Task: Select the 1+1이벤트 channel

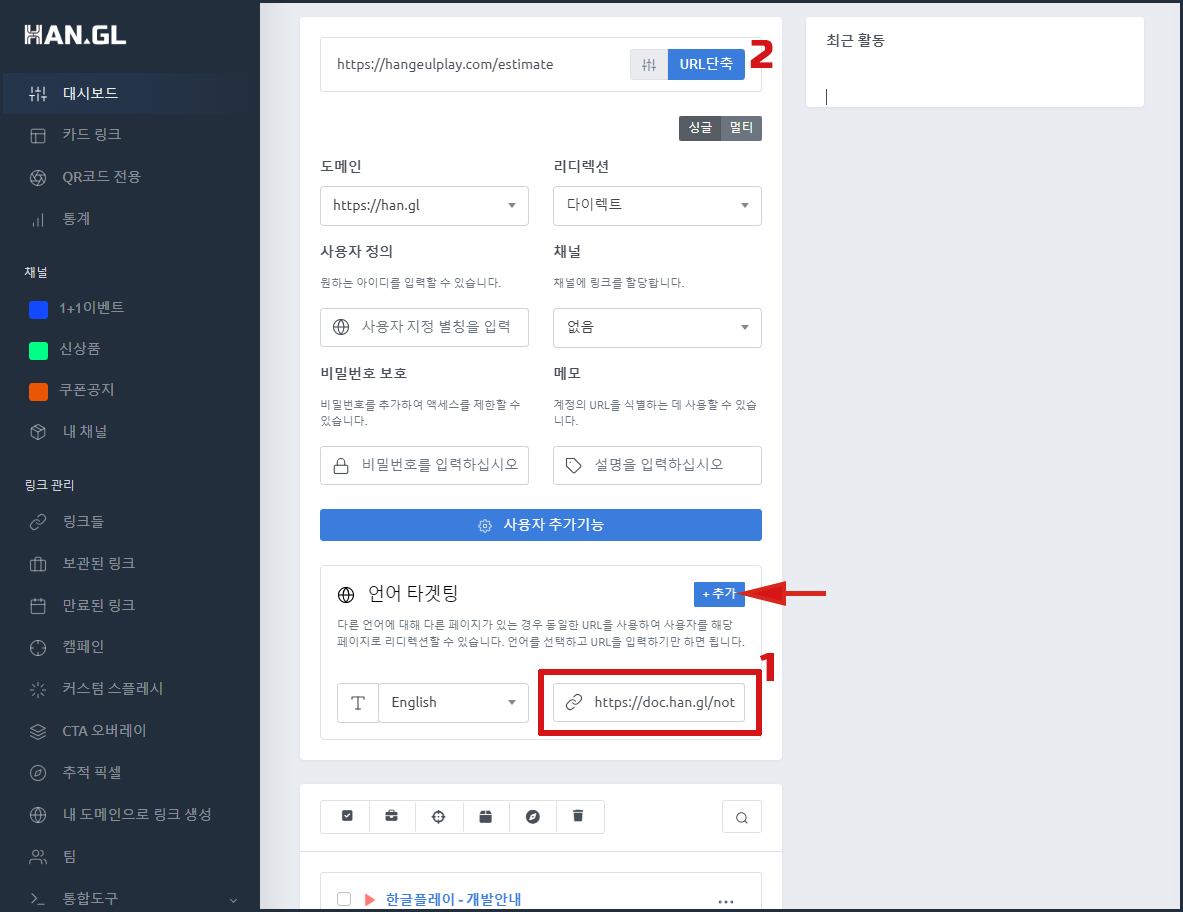Action: pos(91,308)
